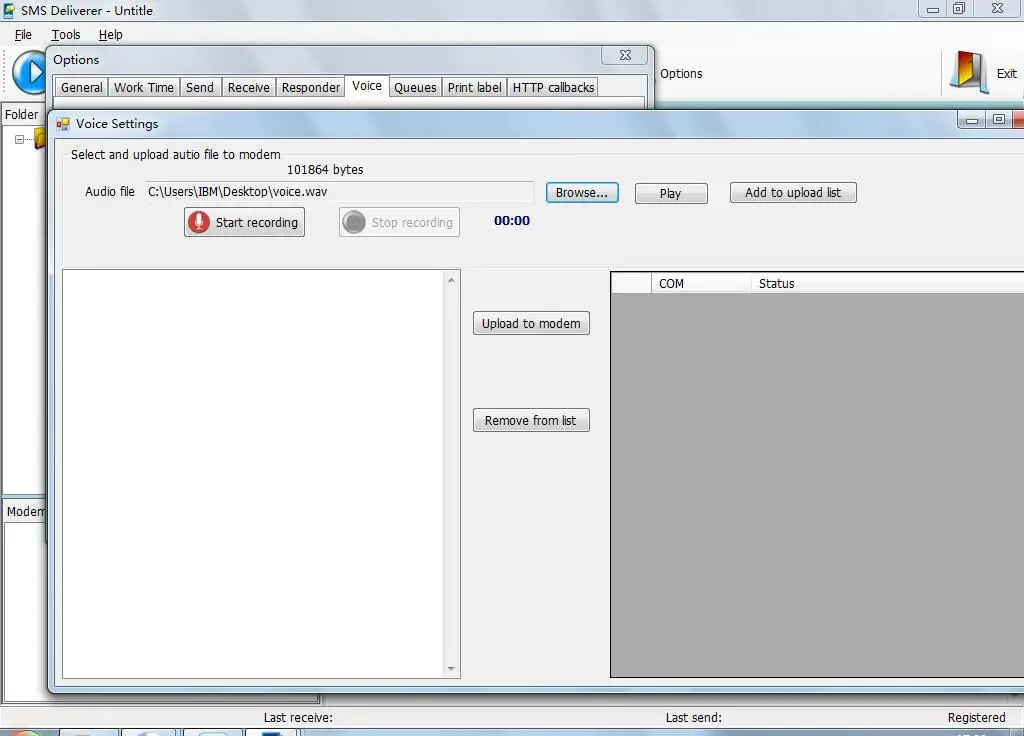Click the Stop recording button
The height and width of the screenshot is (736, 1024).
point(399,222)
